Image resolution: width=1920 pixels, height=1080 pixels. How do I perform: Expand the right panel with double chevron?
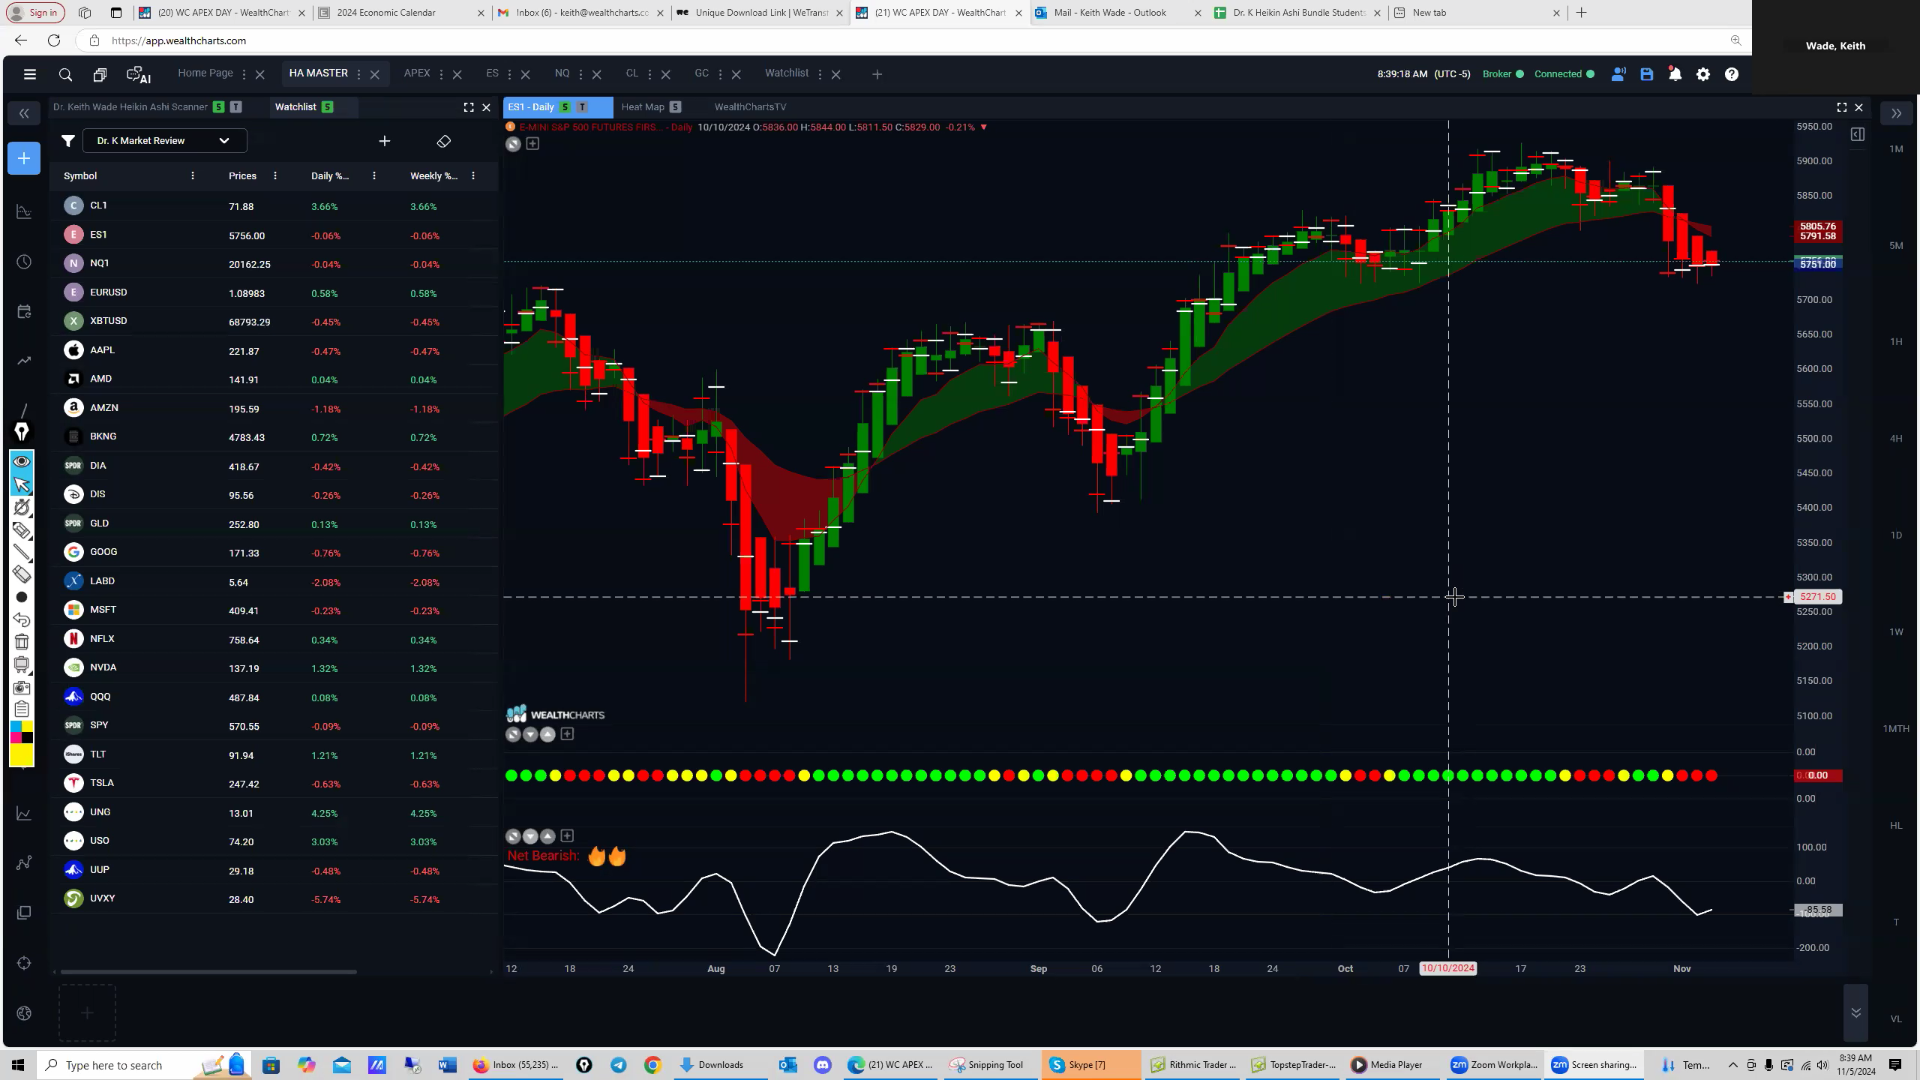1896,113
